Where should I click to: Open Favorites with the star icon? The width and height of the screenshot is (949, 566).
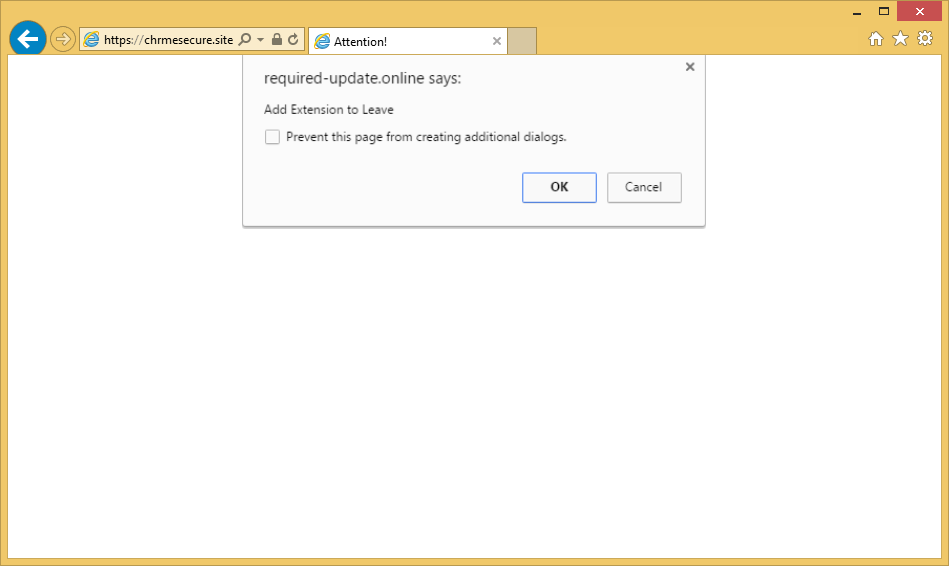tap(901, 39)
